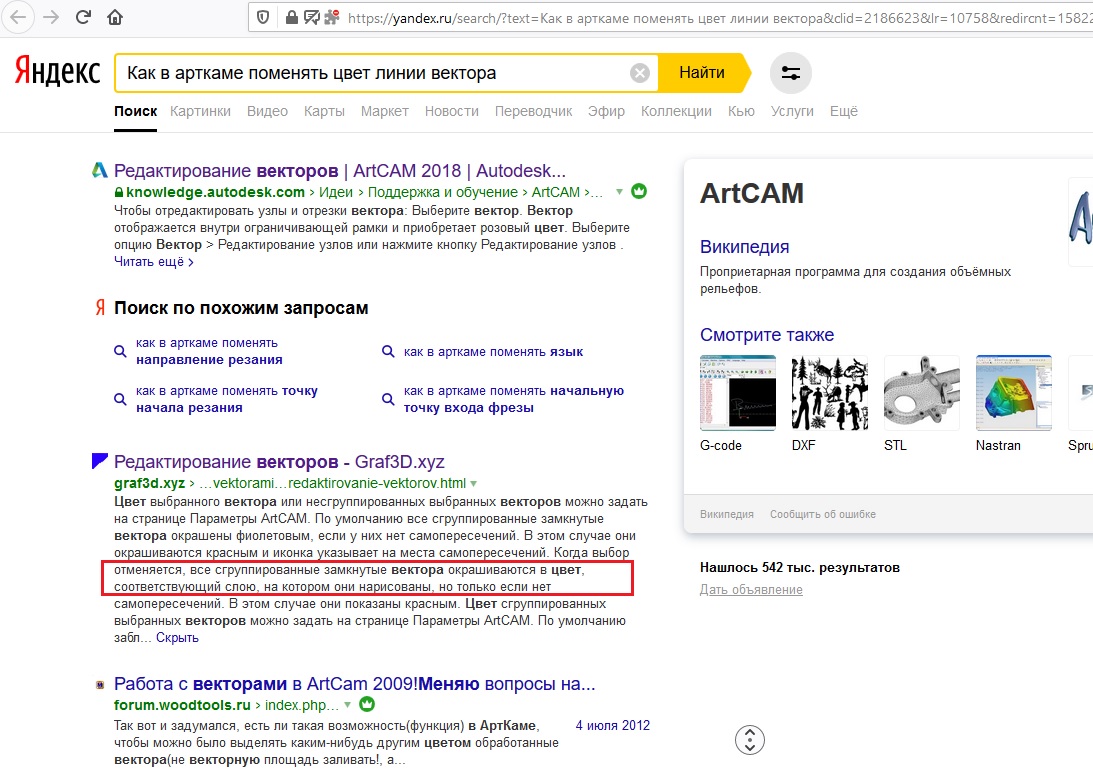The height and width of the screenshot is (776, 1093).
Task: Expand dropdown arrow after knowledge.autodesk.com URL
Action: click(619, 192)
